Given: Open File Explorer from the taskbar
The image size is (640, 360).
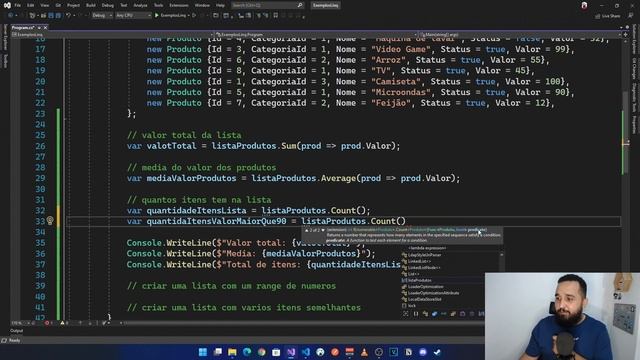Looking at the screenshot, I should [232, 352].
